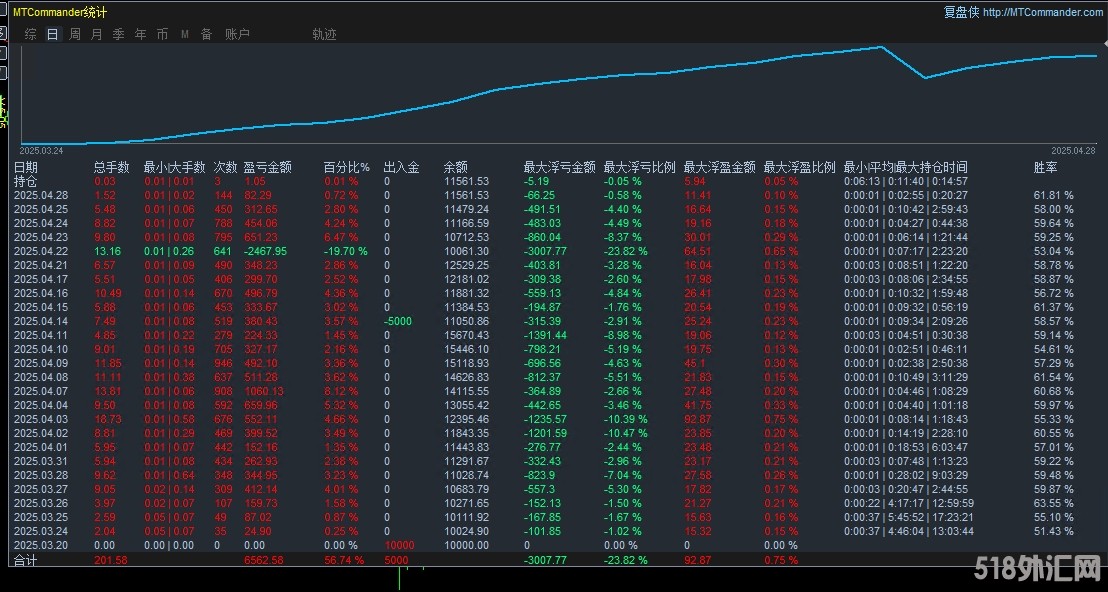Click the M tab
Image resolution: width=1108 pixels, height=592 pixels.
pyautogui.click(x=185, y=34)
